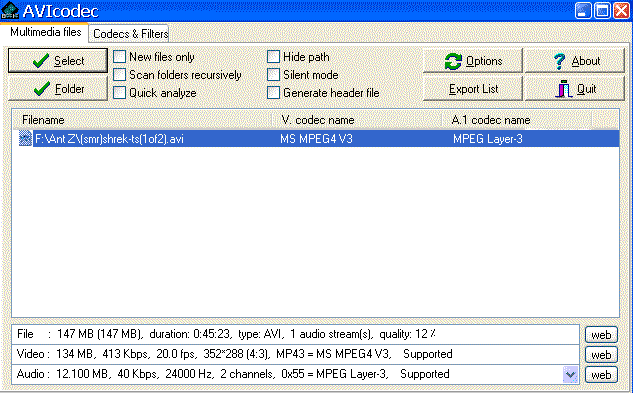Click Video info line showing 413 Kbps
This screenshot has width=633, height=393.
296,354
